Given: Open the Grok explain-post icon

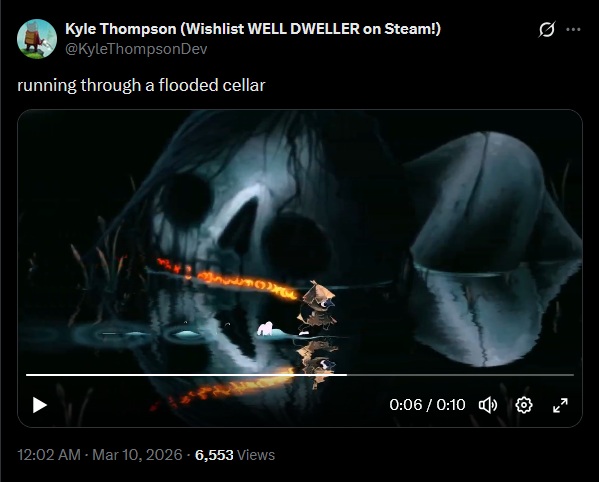Looking at the screenshot, I should (x=547, y=29).
